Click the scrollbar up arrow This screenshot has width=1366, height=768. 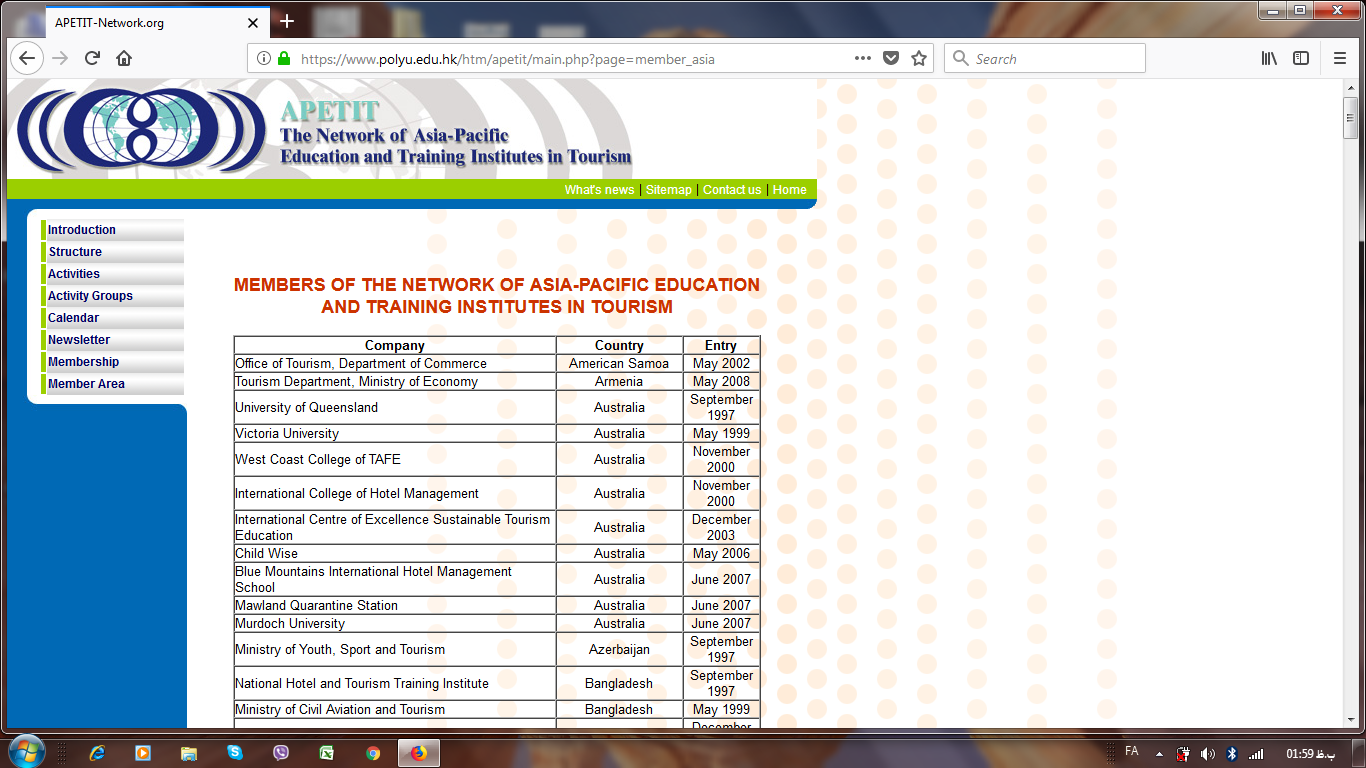click(1351, 87)
